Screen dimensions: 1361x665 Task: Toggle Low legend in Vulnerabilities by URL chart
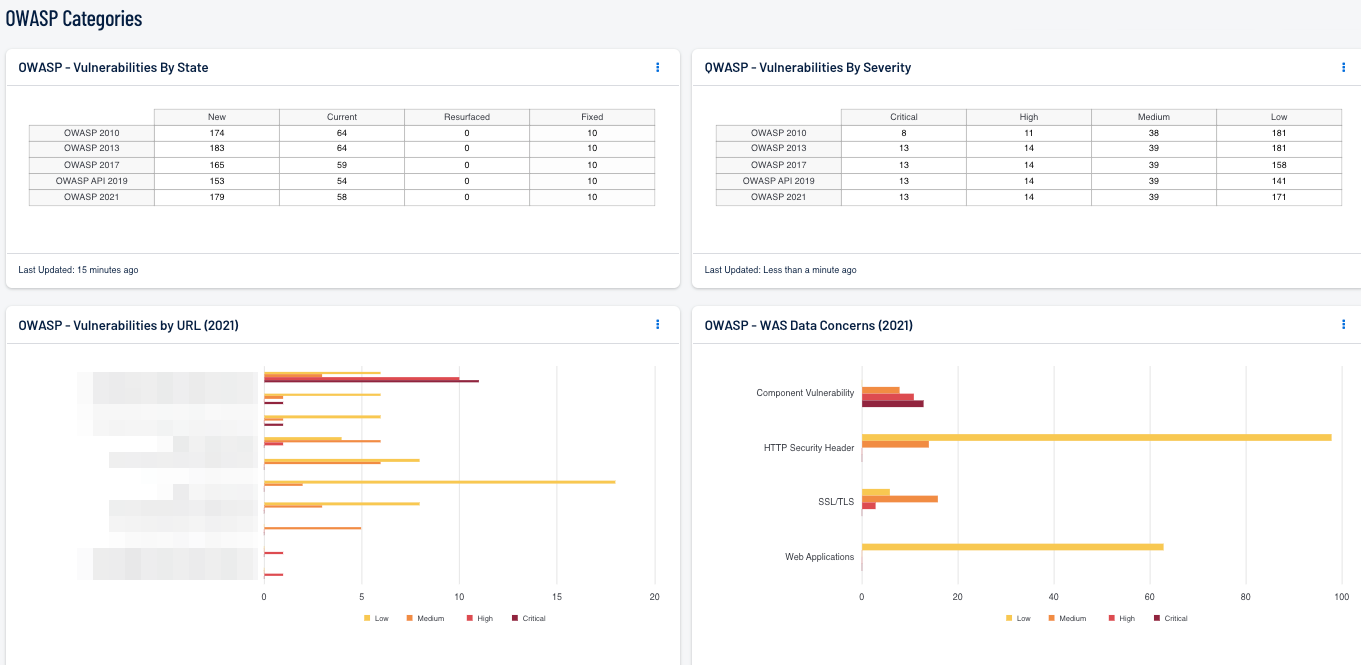click(376, 618)
